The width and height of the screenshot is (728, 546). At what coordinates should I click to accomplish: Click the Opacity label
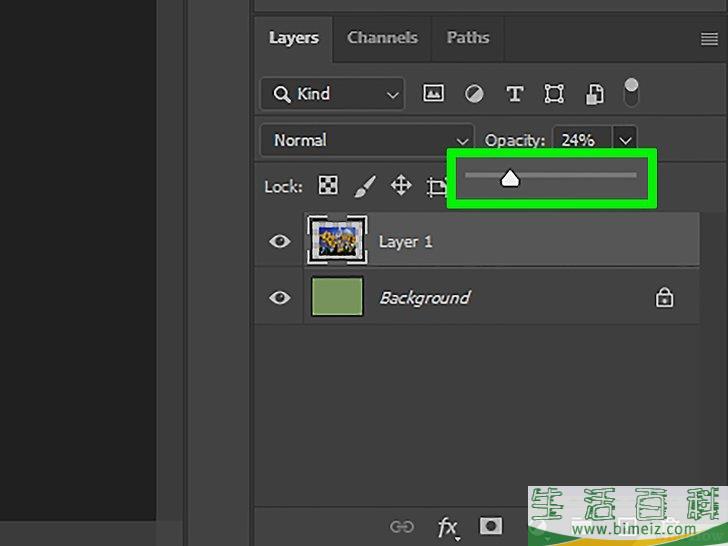pos(514,141)
